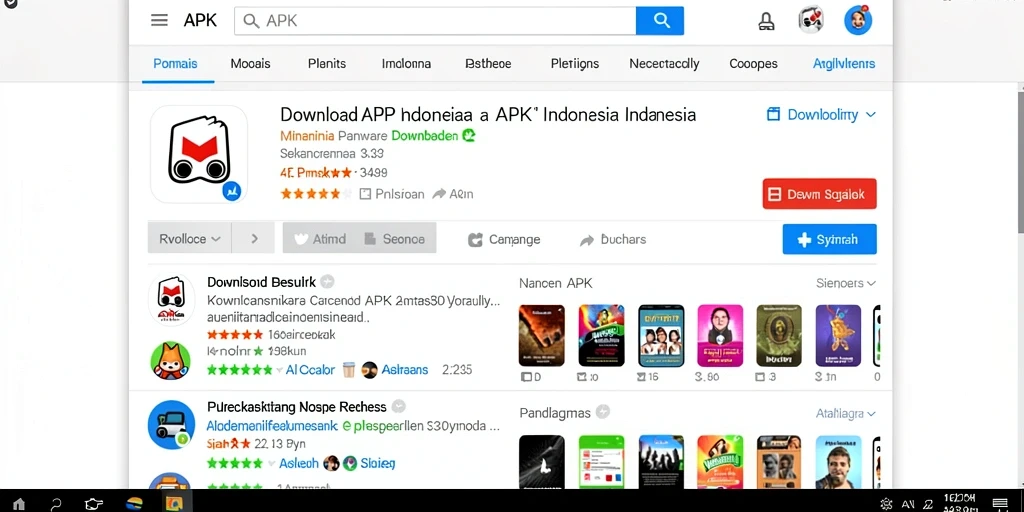Click the Camange link
1024x512 pixels.
tap(504, 240)
